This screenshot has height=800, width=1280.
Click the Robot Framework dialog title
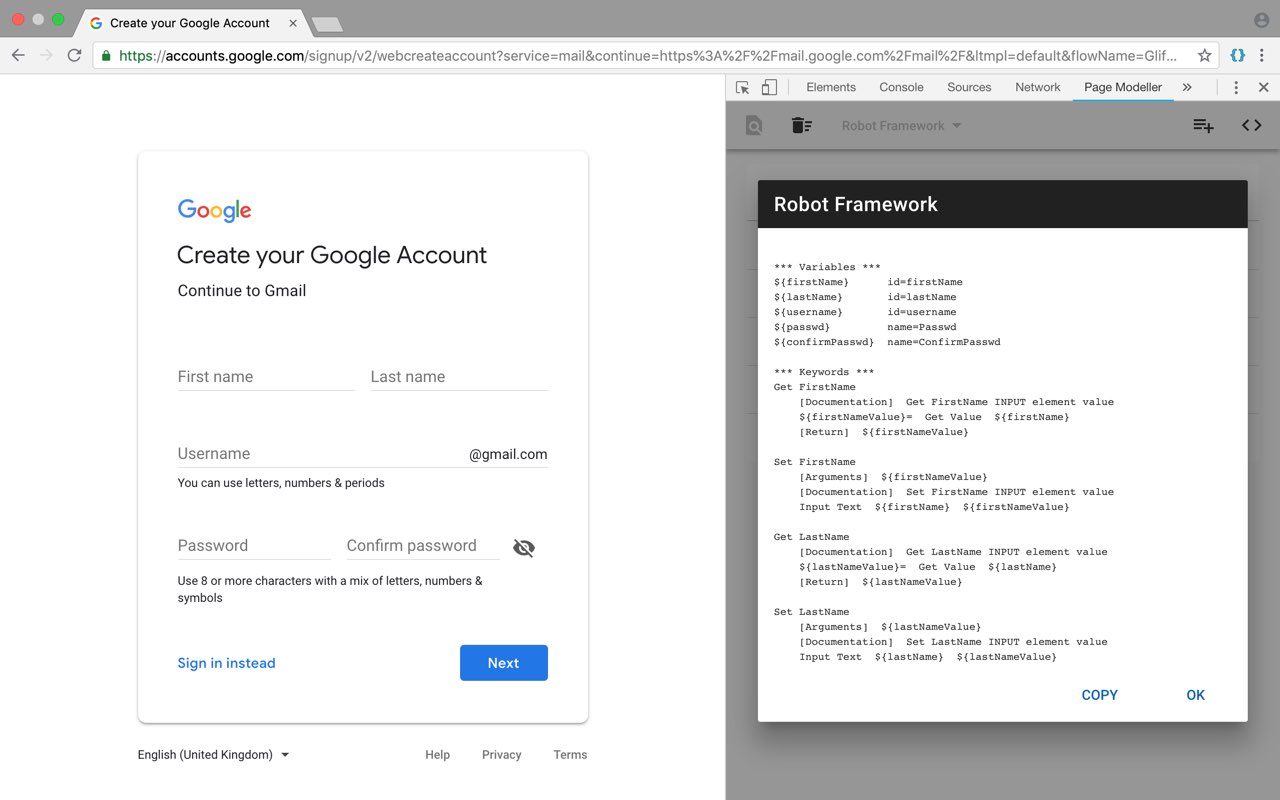[856, 204]
